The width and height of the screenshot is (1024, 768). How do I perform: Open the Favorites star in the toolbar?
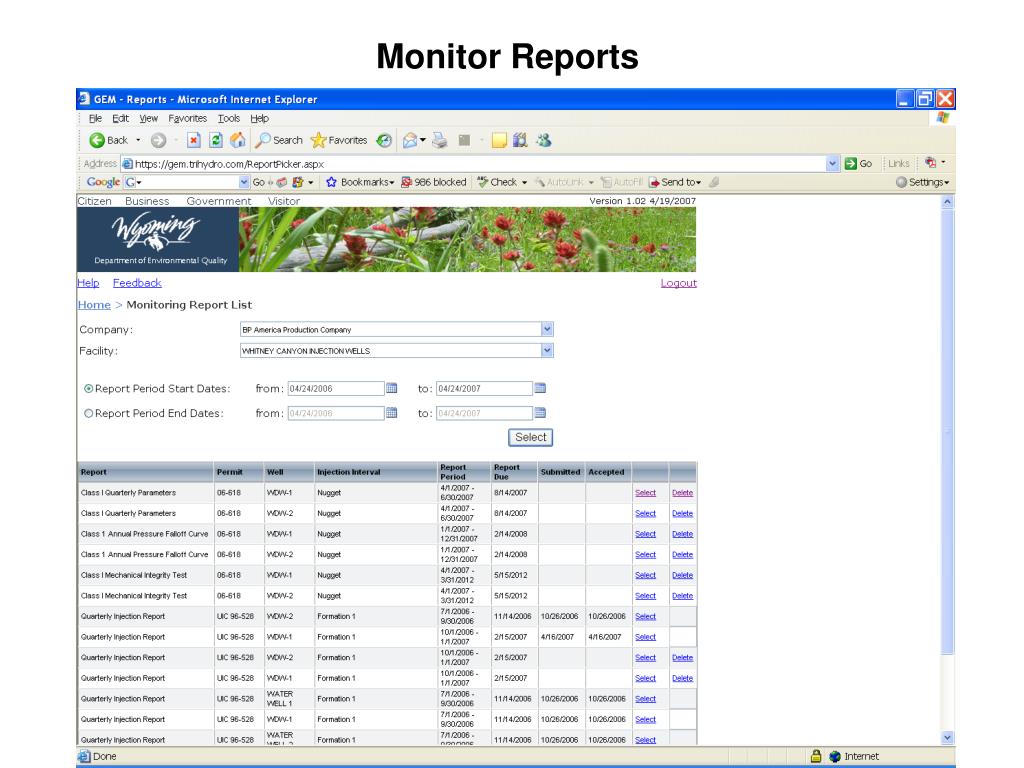(x=339, y=140)
